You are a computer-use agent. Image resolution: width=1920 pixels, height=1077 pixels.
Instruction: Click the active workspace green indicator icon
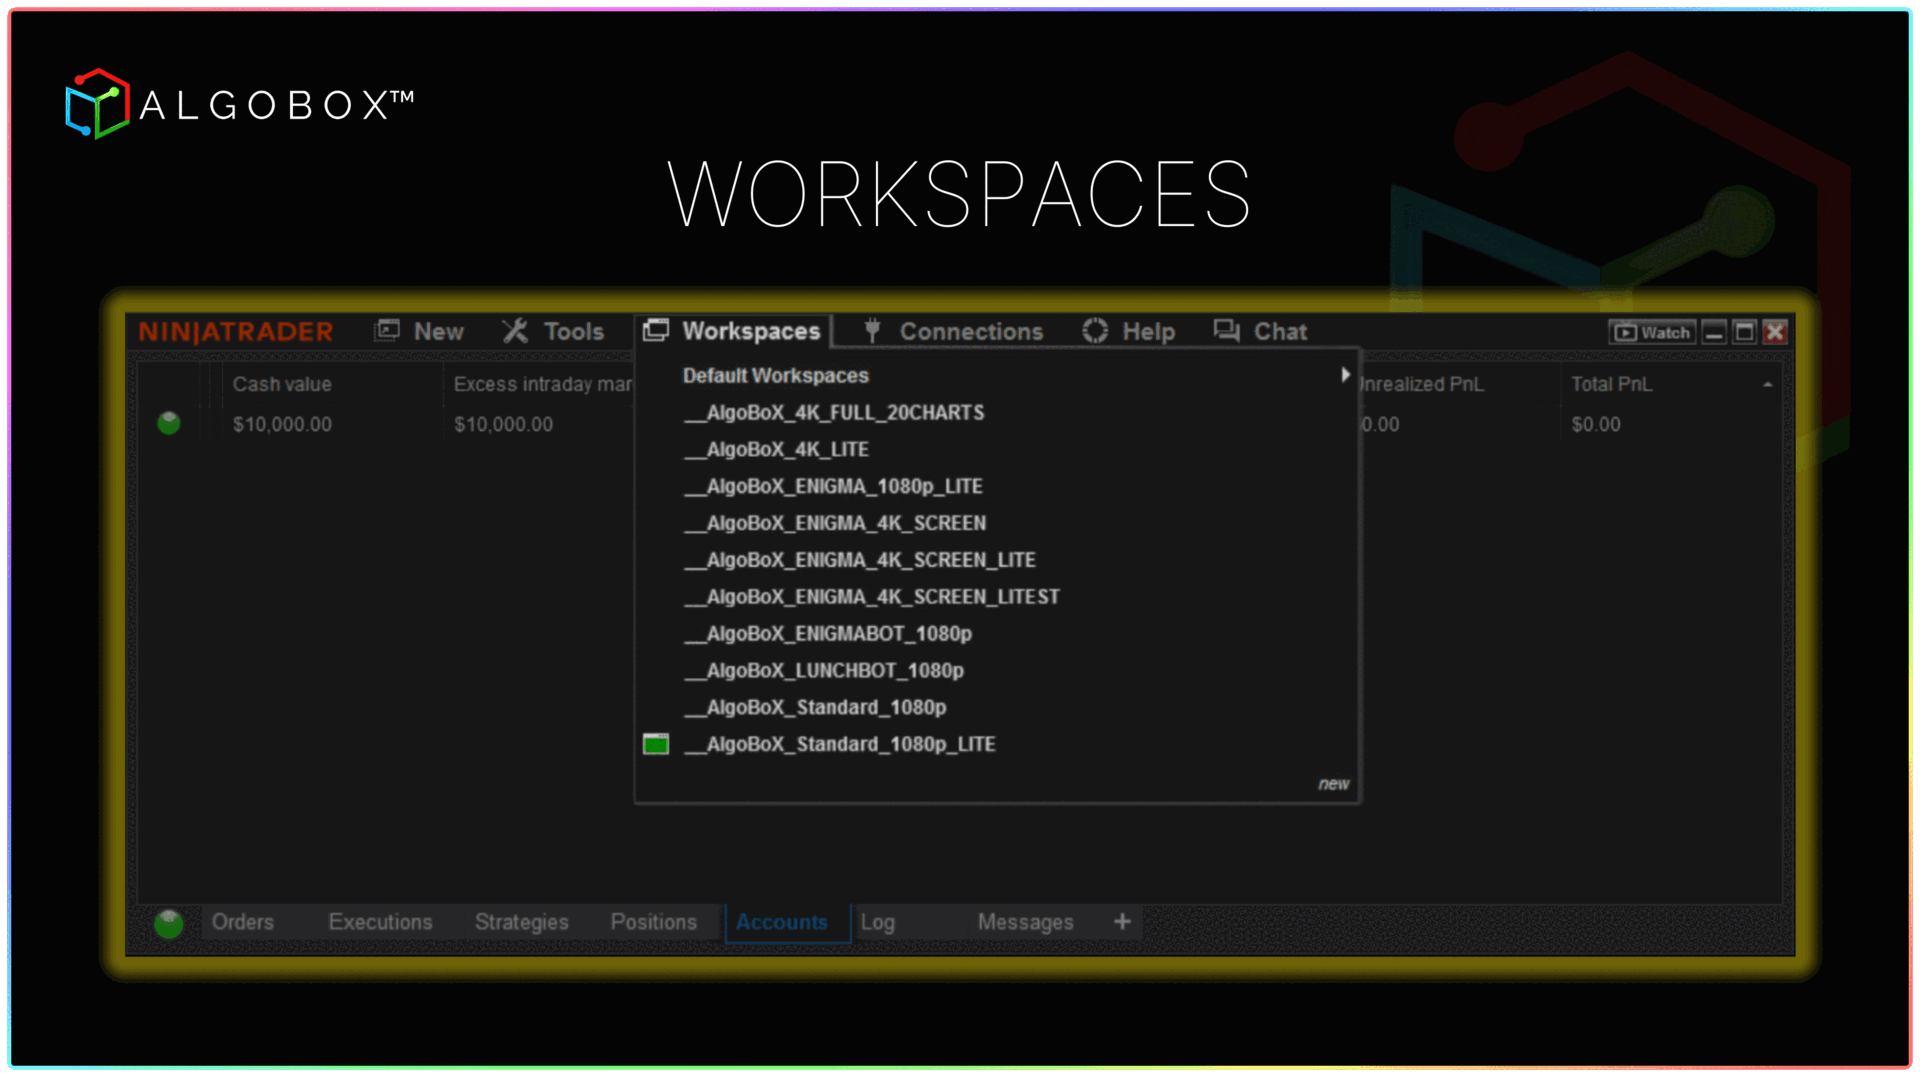pos(656,744)
